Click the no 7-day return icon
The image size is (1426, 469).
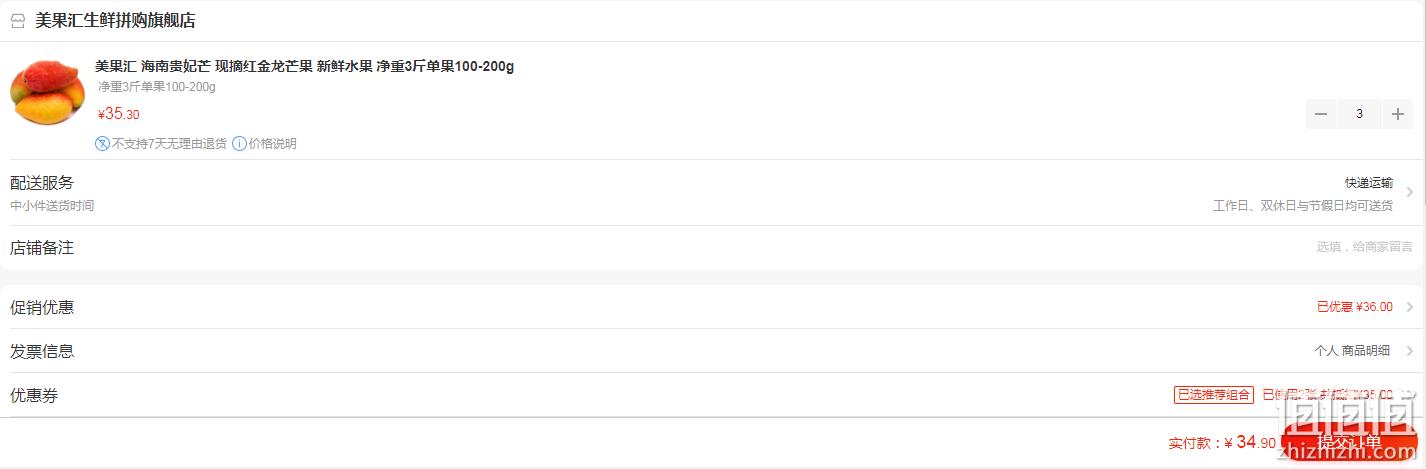(x=102, y=143)
